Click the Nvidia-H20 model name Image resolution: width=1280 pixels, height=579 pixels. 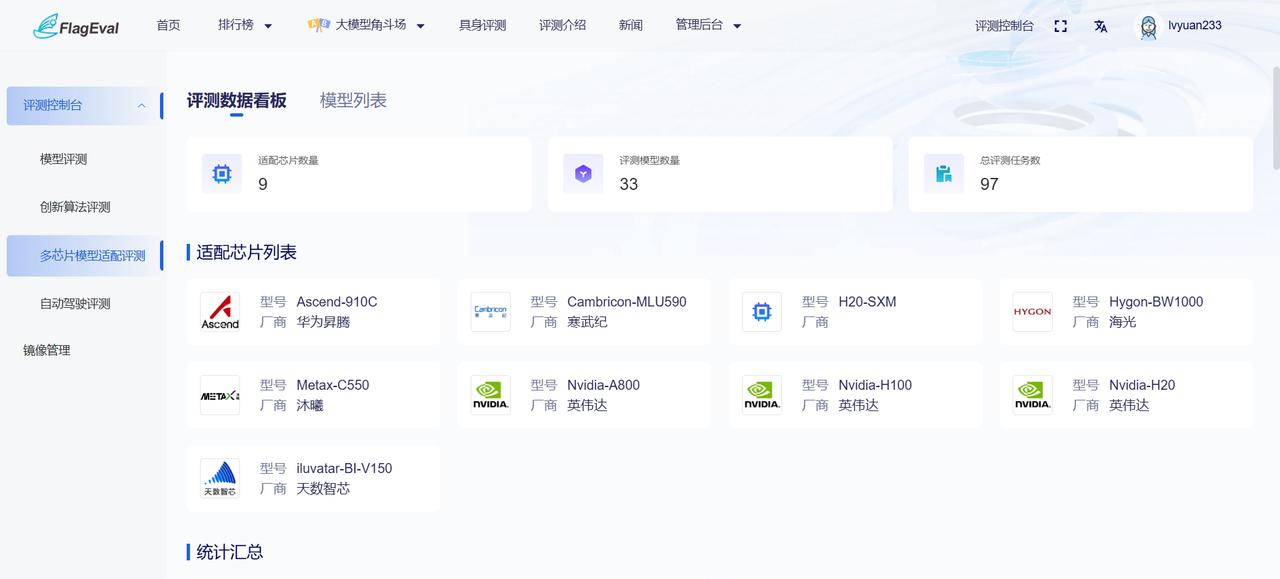(x=1142, y=385)
